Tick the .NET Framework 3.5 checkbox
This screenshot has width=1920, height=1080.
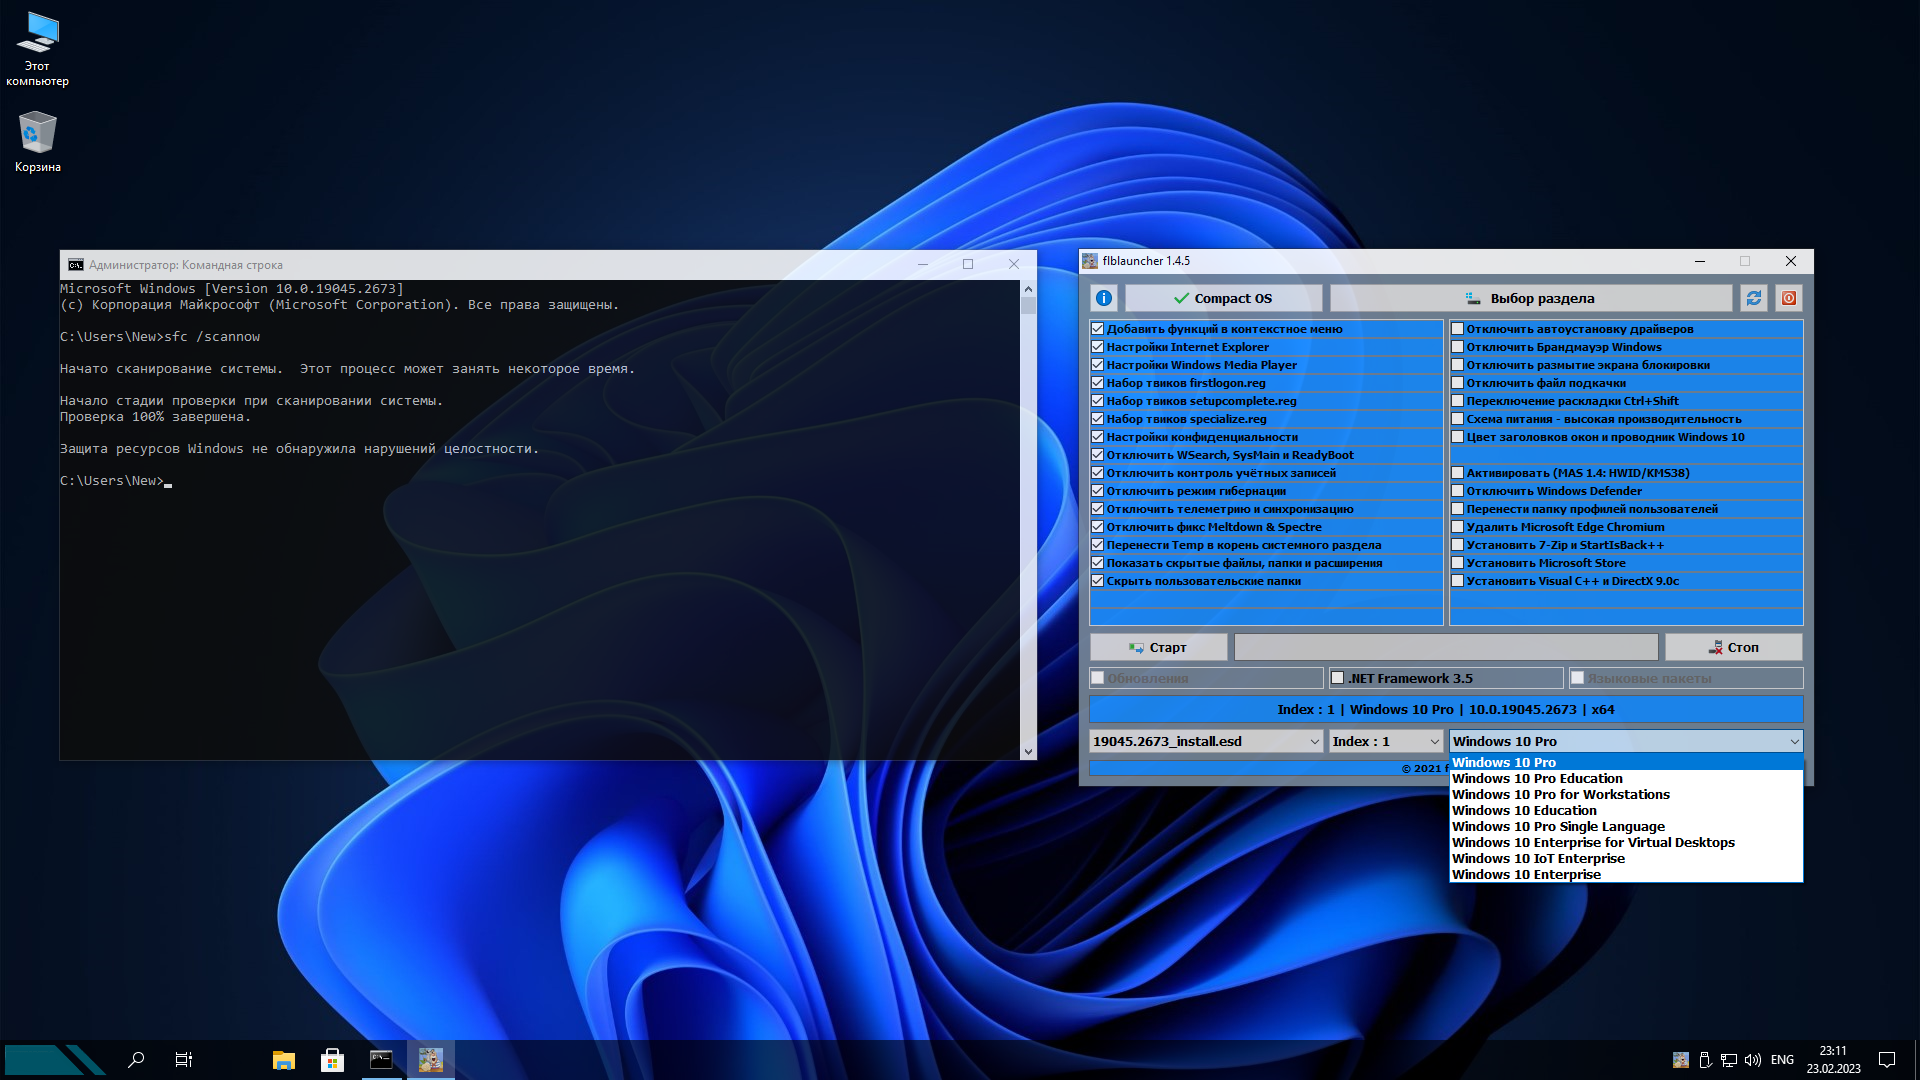pyautogui.click(x=1338, y=678)
